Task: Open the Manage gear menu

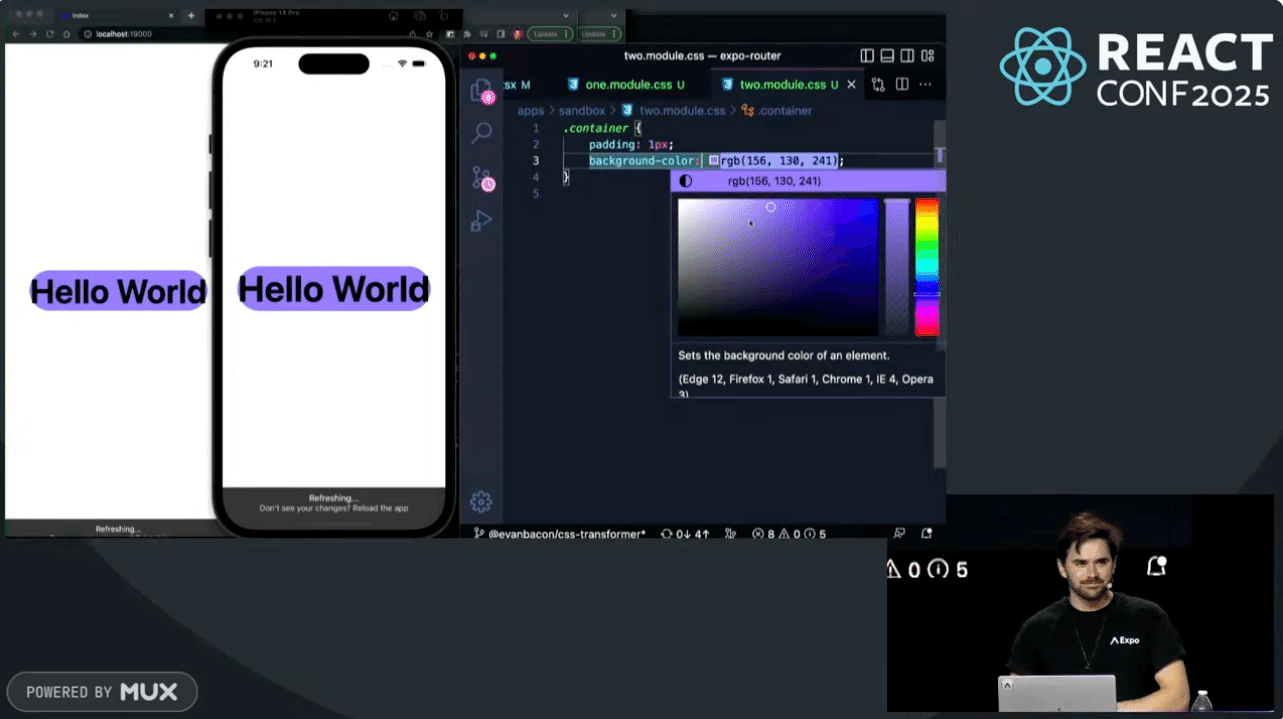Action: tap(481, 502)
